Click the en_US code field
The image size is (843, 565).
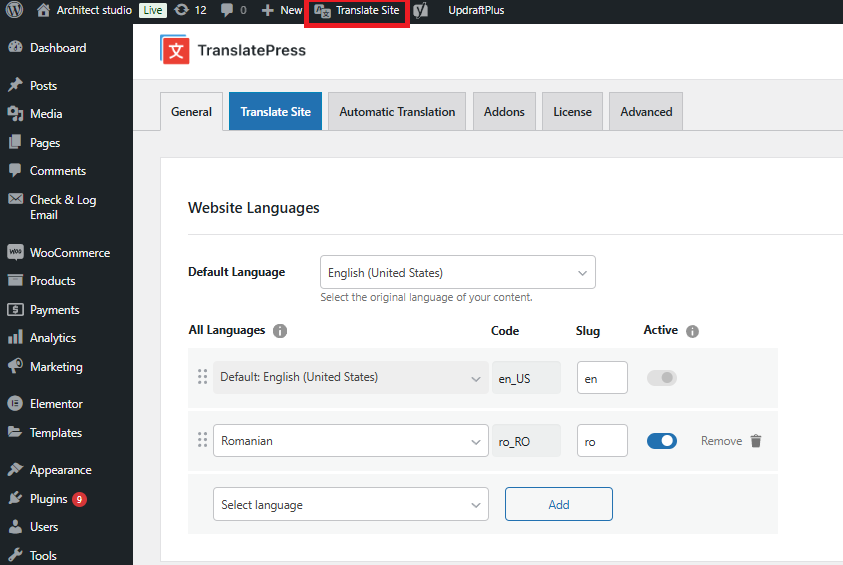click(x=526, y=378)
